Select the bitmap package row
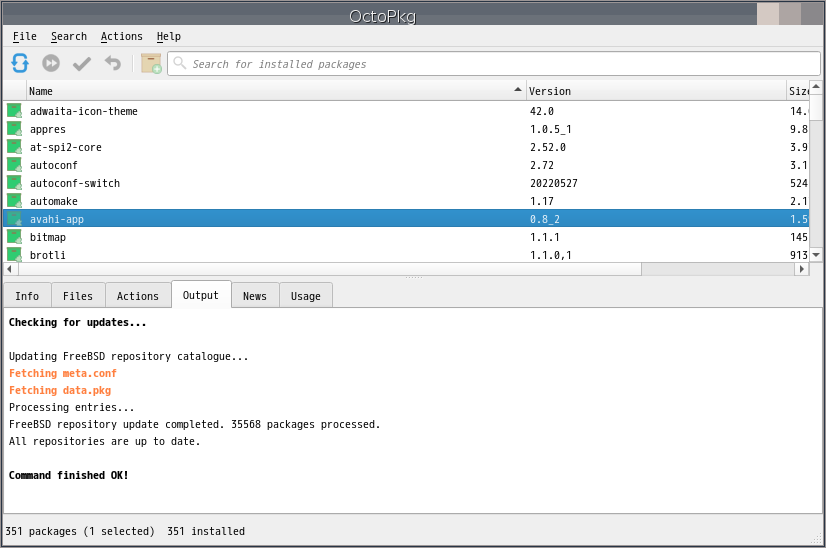The image size is (826, 548). 406,236
